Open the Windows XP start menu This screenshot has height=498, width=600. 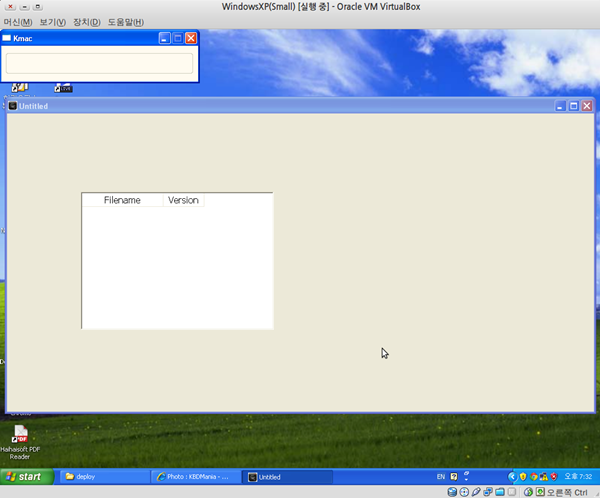[x=26, y=477]
